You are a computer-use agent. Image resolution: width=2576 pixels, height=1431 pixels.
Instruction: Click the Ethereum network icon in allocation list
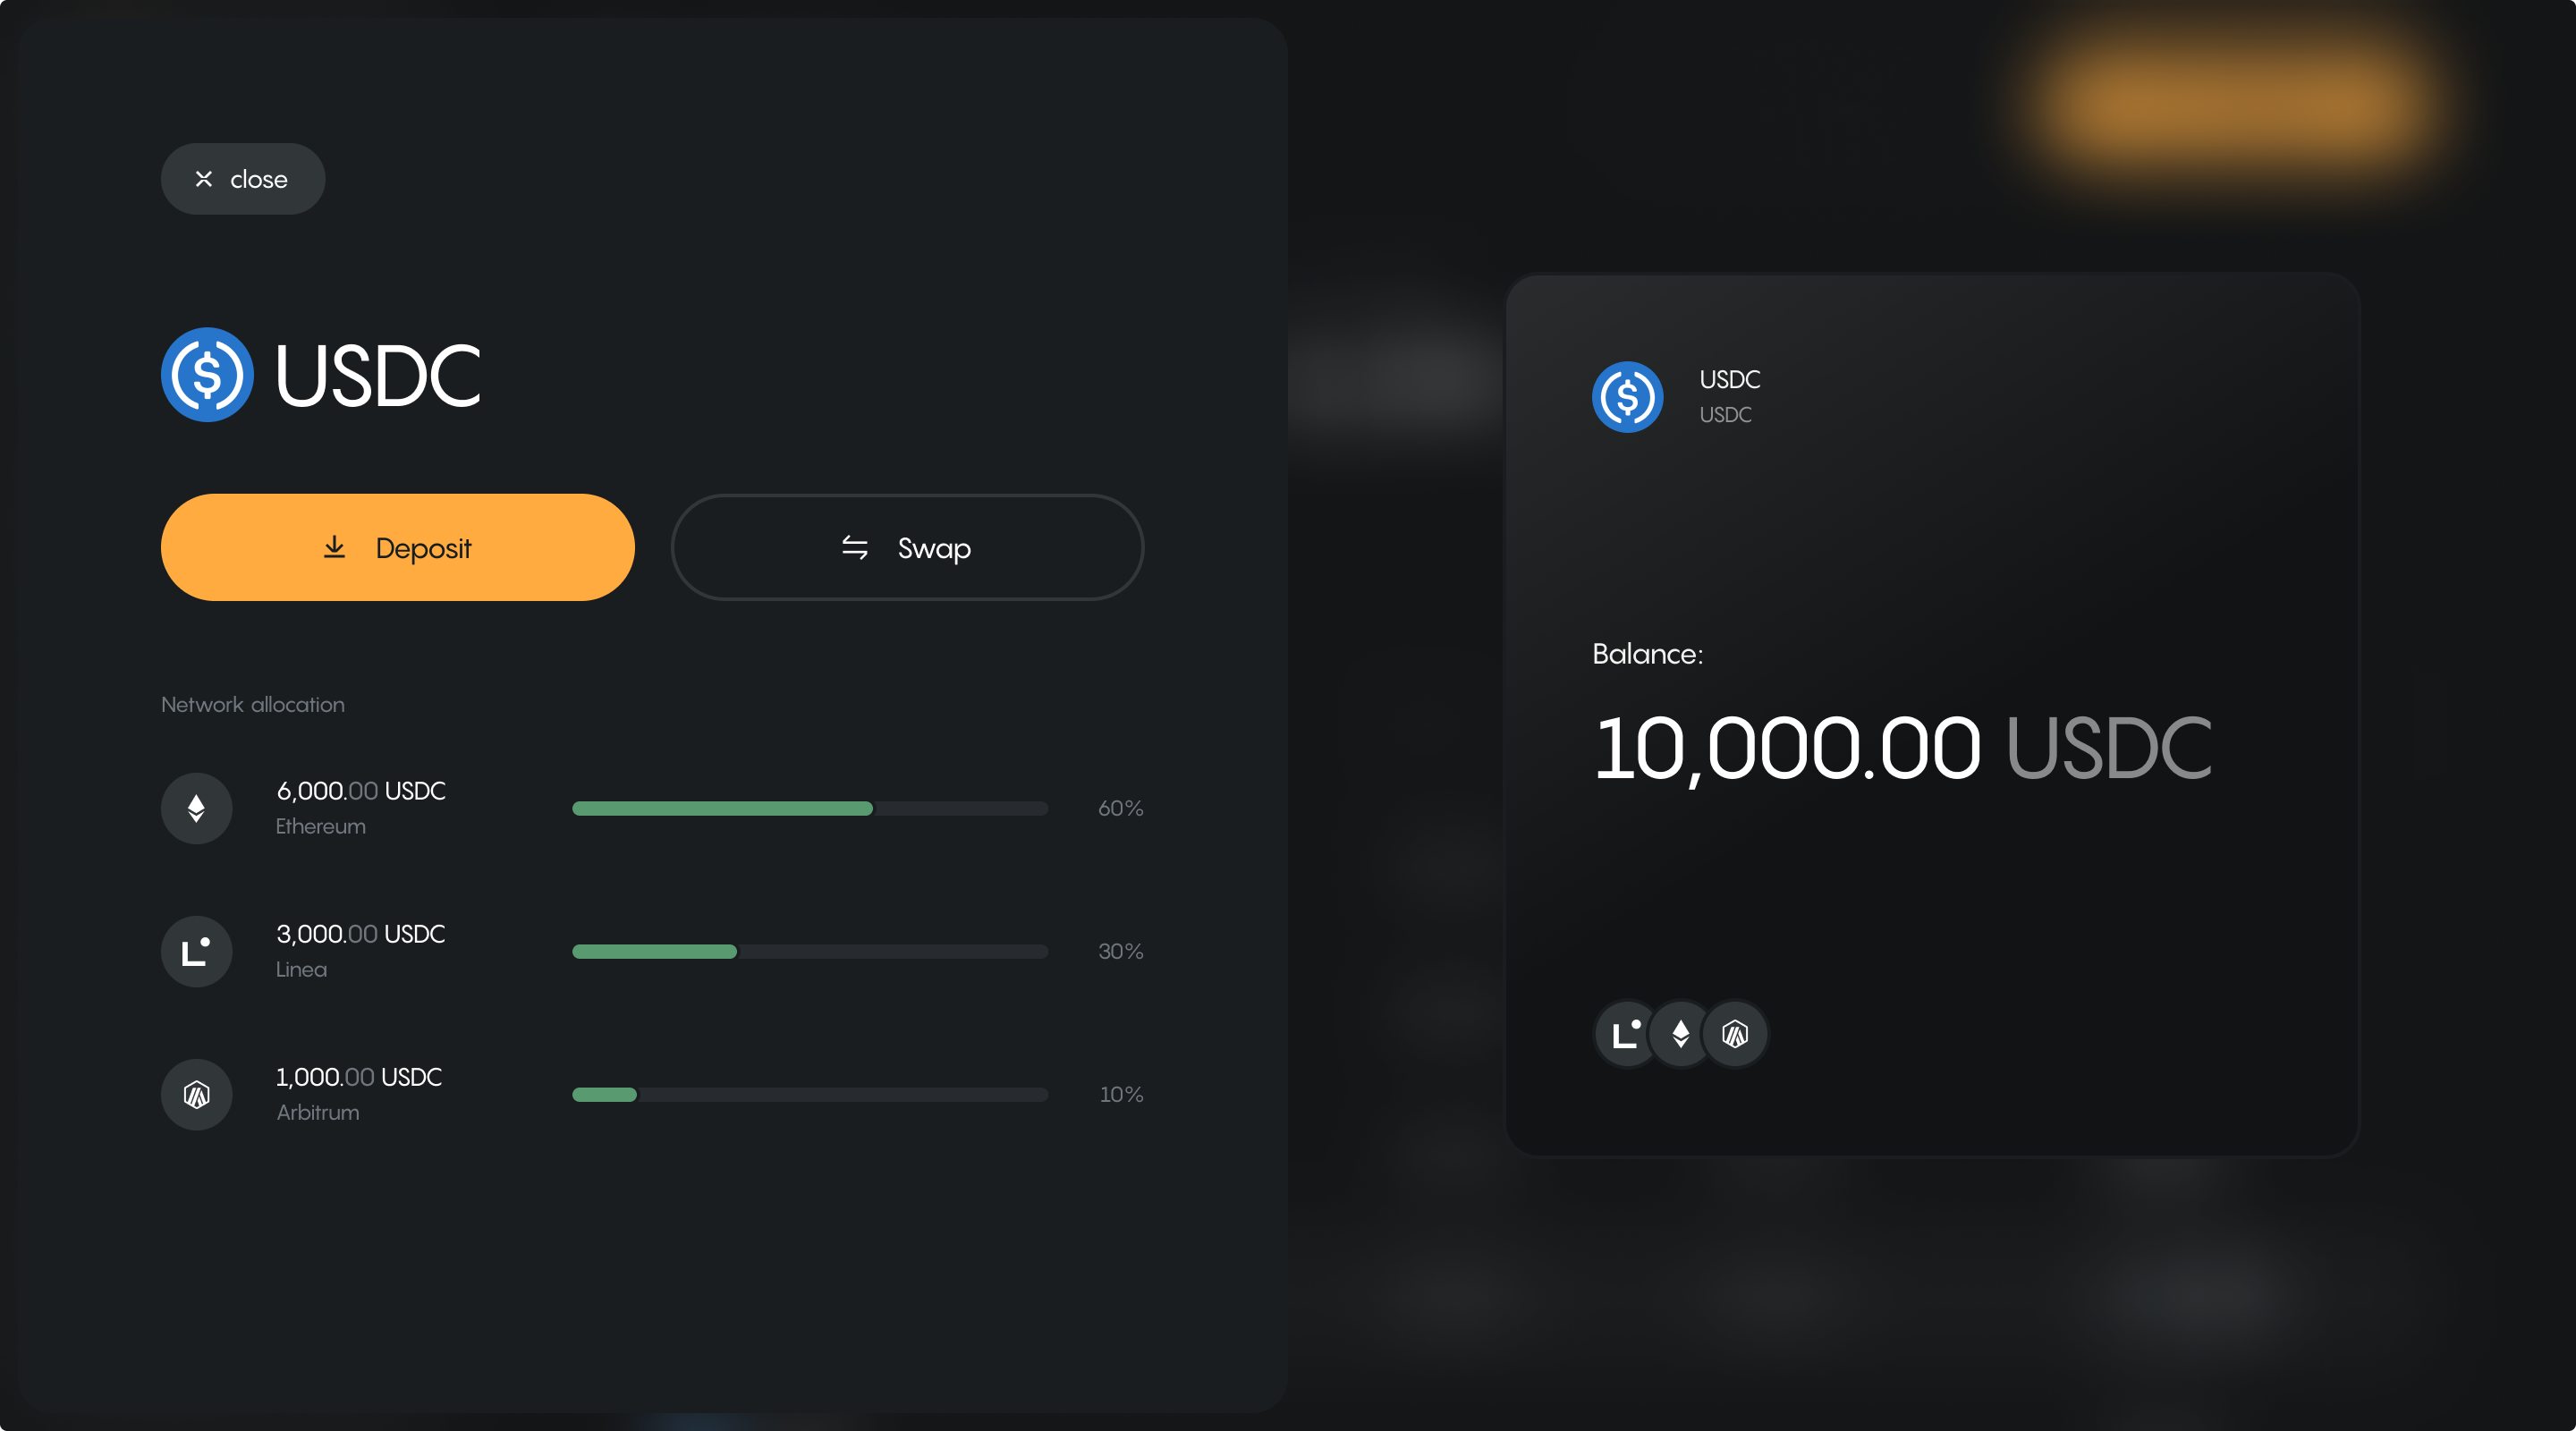[197, 808]
